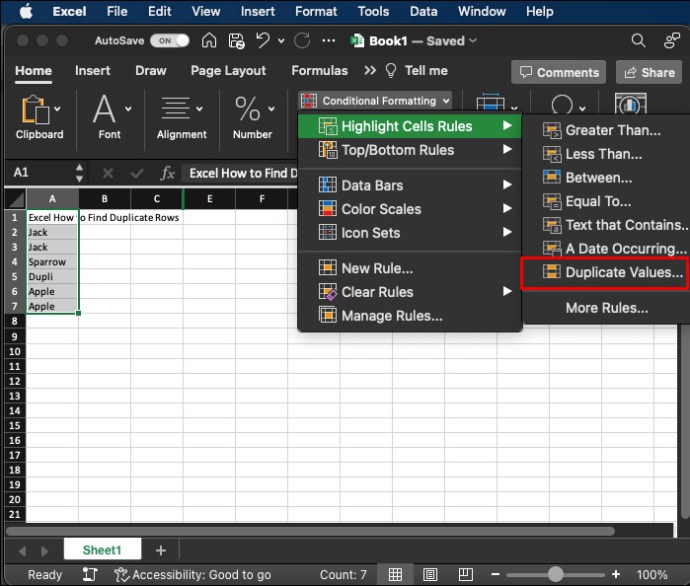Expand the Clipboard dropdown arrow
This screenshot has height=586, width=690.
57,108
